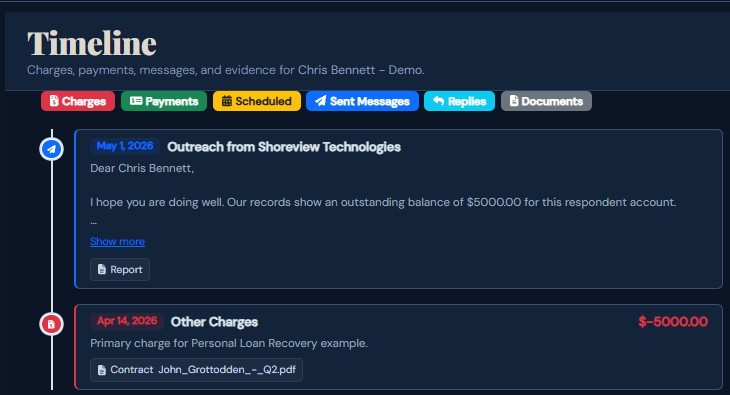The width and height of the screenshot is (730, 395).
Task: Click the paper-plane marker on the timeline
Action: pyautogui.click(x=51, y=149)
